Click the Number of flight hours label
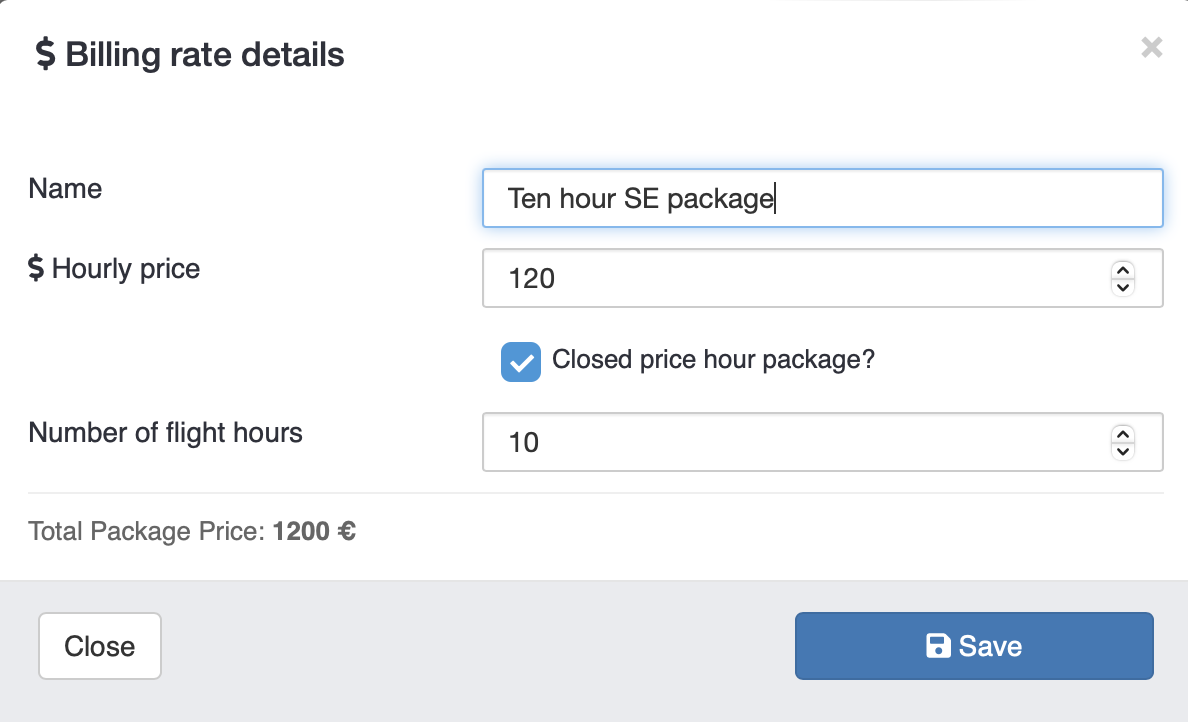 pos(165,432)
